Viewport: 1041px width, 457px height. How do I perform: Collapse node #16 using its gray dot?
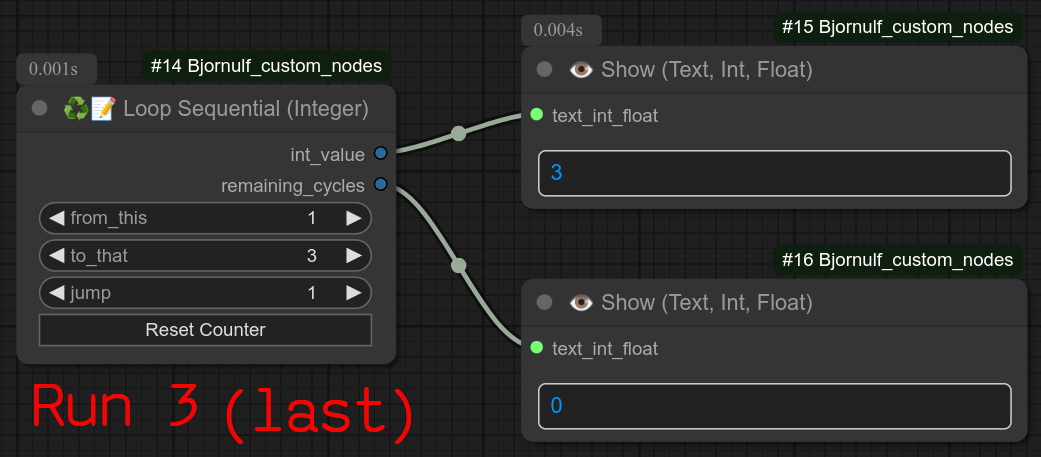[544, 302]
